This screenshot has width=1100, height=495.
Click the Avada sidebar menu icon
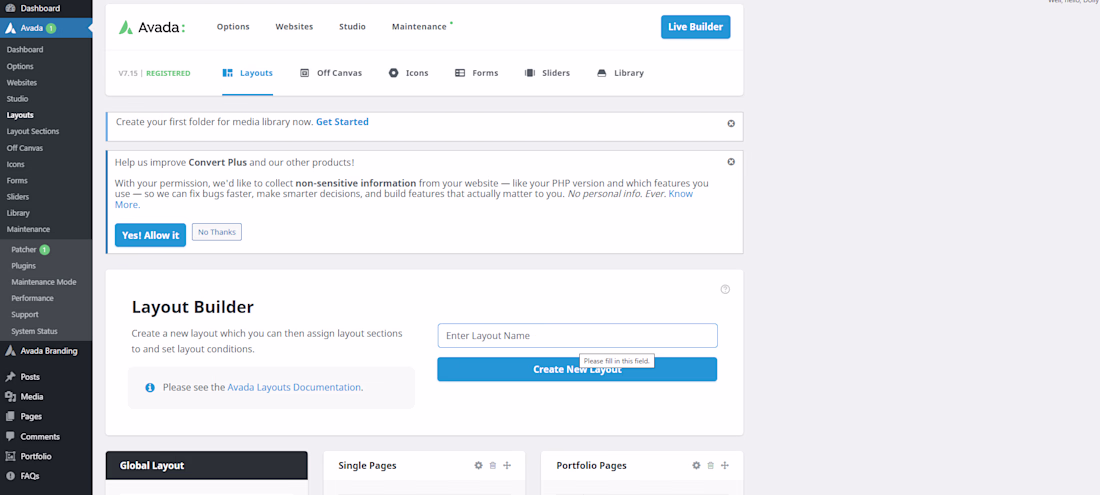point(11,29)
